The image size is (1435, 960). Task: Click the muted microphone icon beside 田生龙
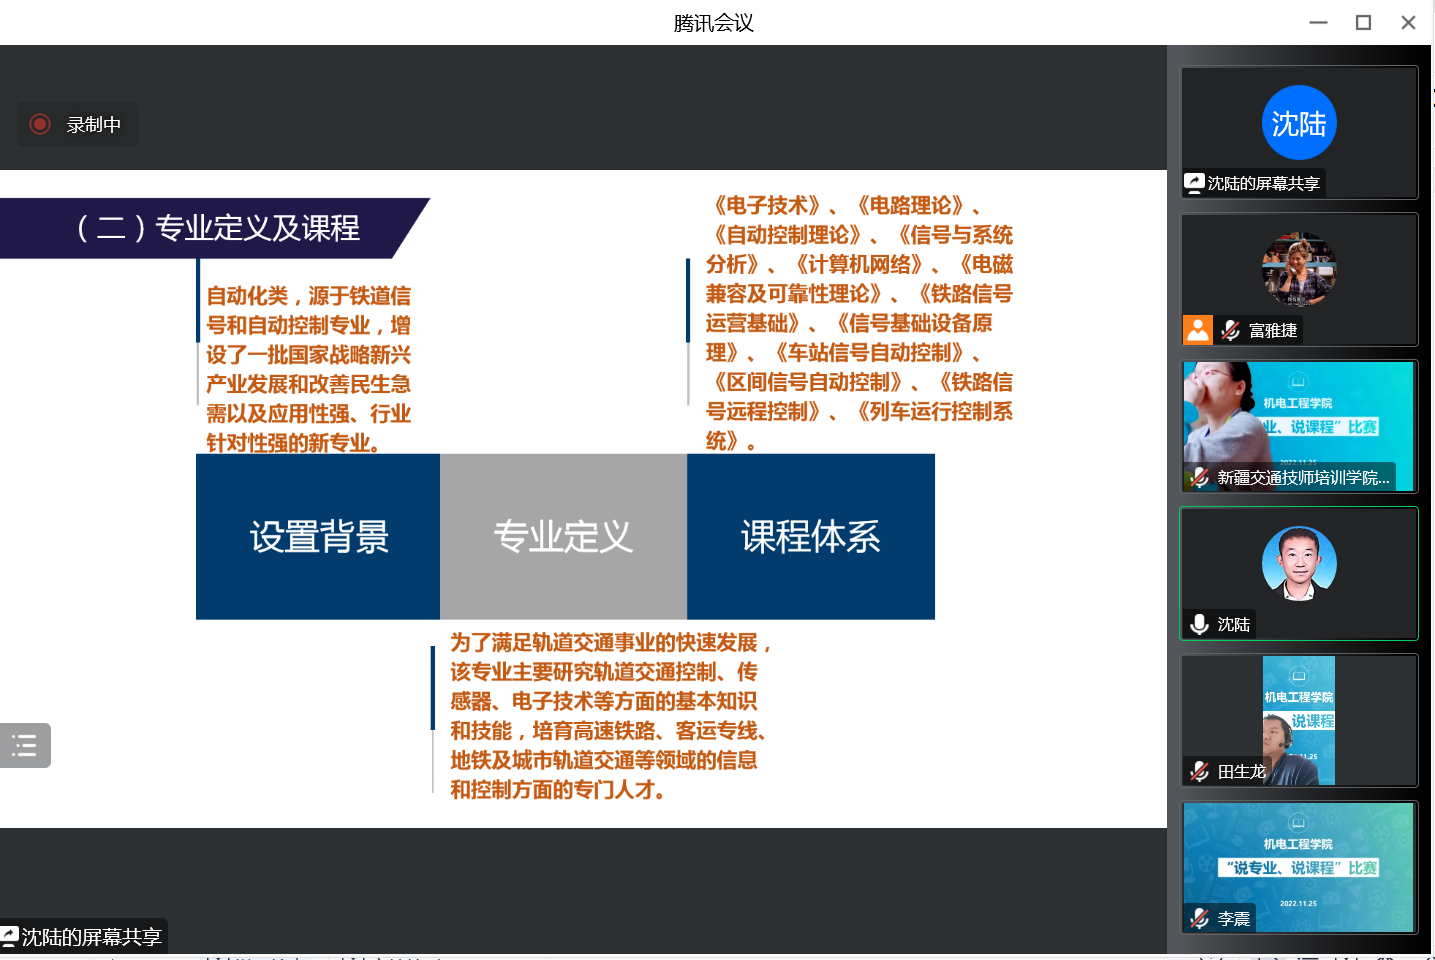click(x=1199, y=771)
